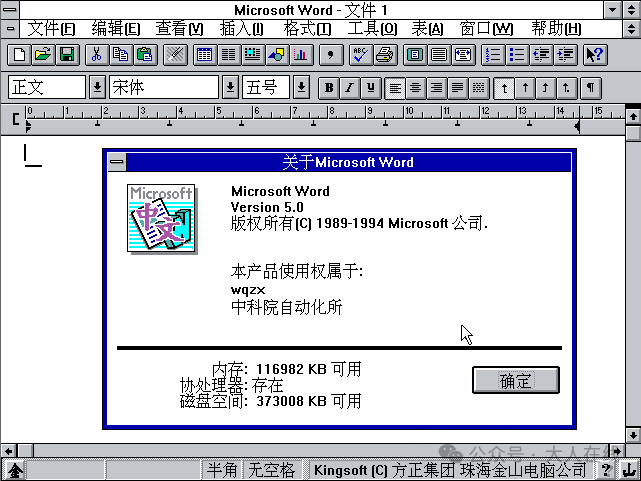
Task: Click the Print icon
Action: 385,55
